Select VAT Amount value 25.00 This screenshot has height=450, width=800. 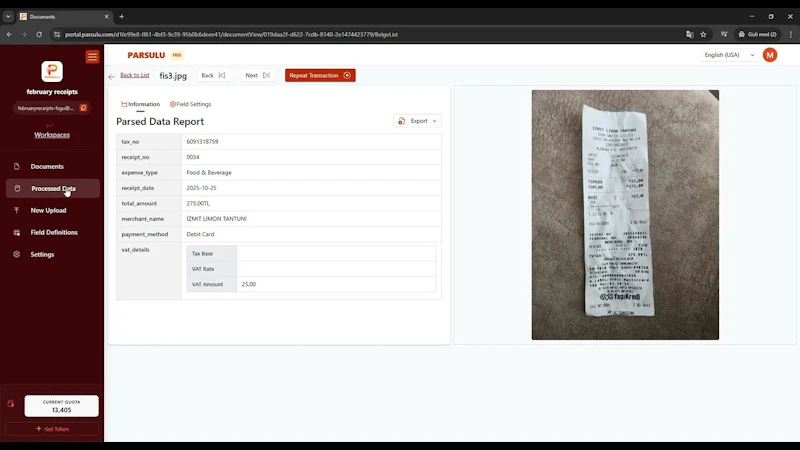tap(248, 284)
